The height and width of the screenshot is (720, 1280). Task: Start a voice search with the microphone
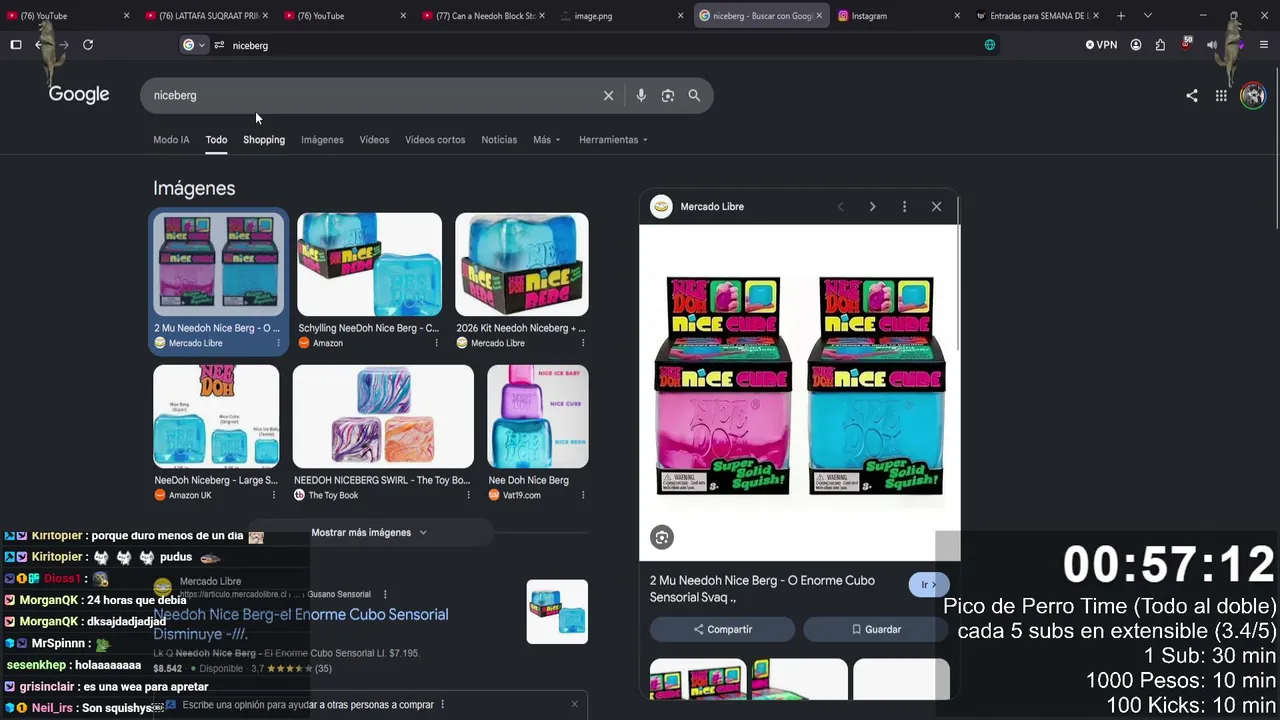tap(641, 96)
